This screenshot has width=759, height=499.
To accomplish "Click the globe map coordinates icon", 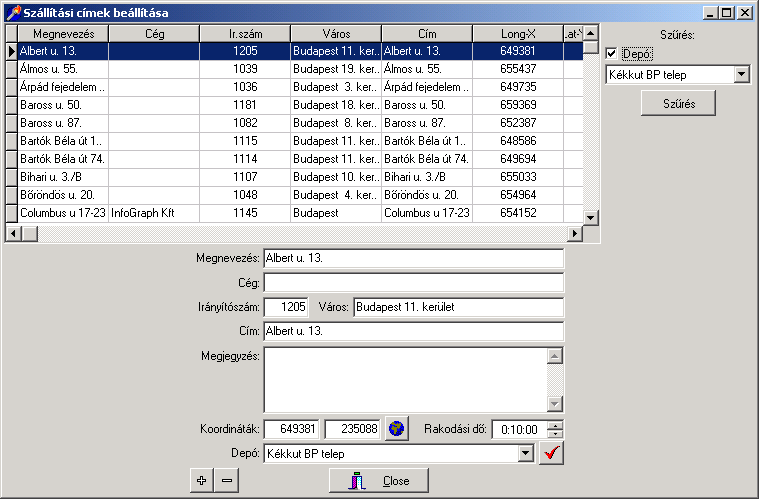I will 398,428.
